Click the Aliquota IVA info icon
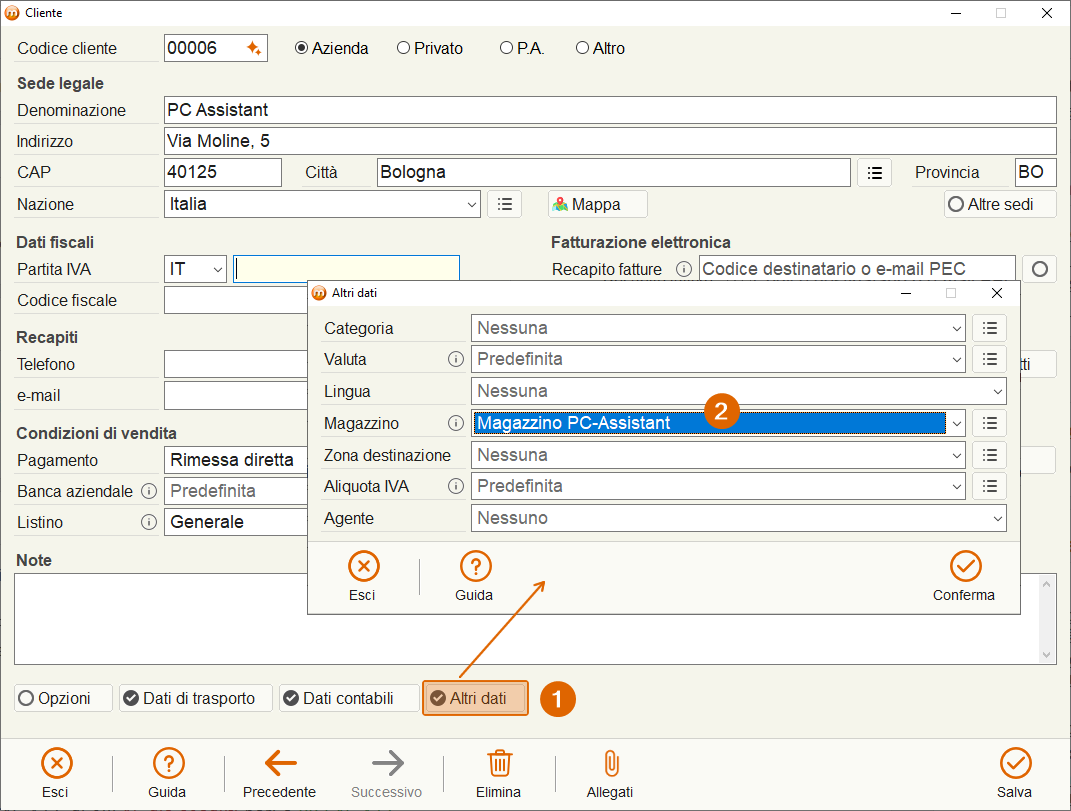The height and width of the screenshot is (811, 1071). pyautogui.click(x=456, y=486)
